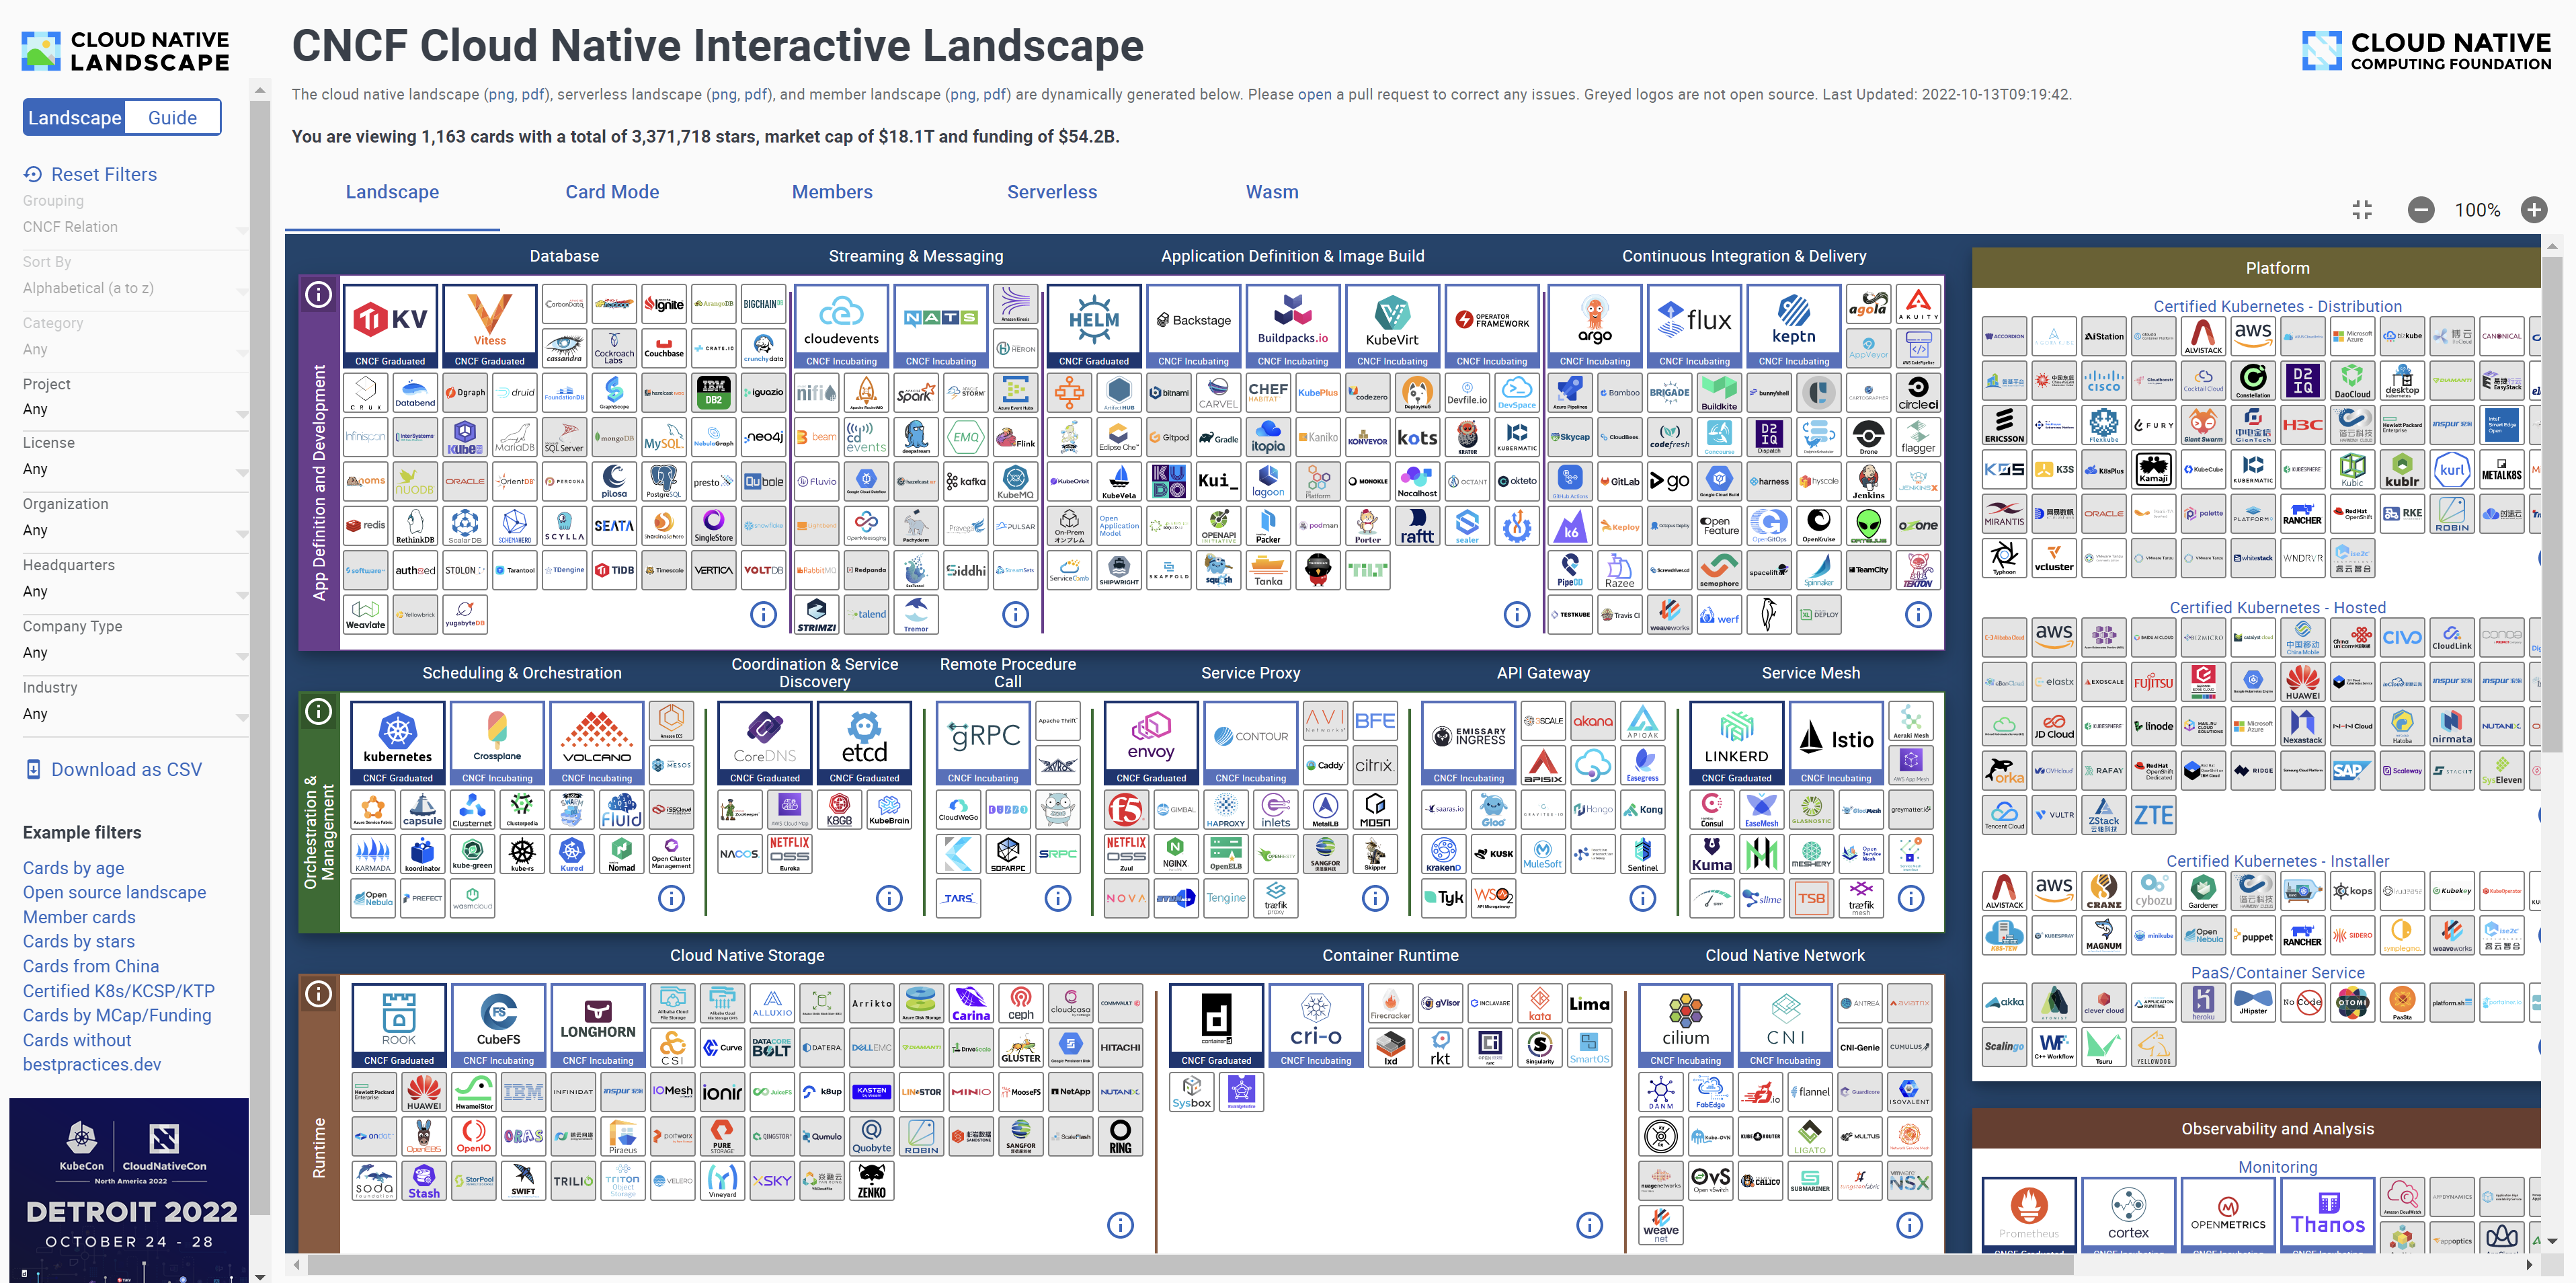Switch to the Members tab
This screenshot has height=1283, width=2576.
coord(832,192)
